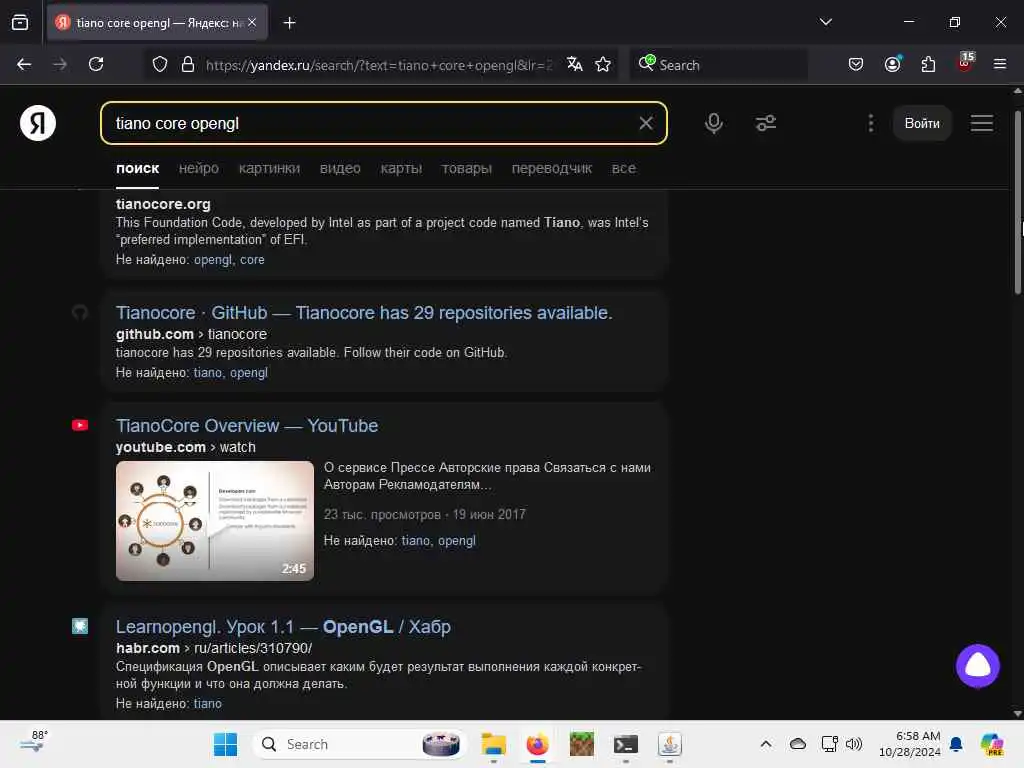This screenshot has width=1024, height=768.
Task: Show hidden system tray icons
Action: (x=765, y=744)
